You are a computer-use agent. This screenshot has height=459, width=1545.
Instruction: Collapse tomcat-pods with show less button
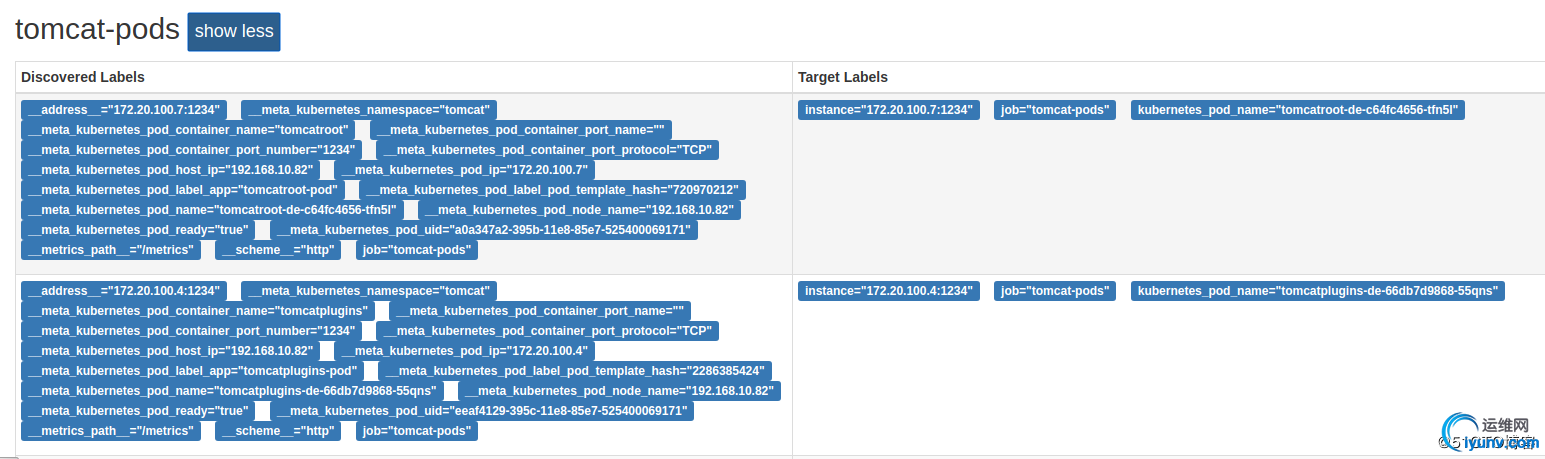234,31
